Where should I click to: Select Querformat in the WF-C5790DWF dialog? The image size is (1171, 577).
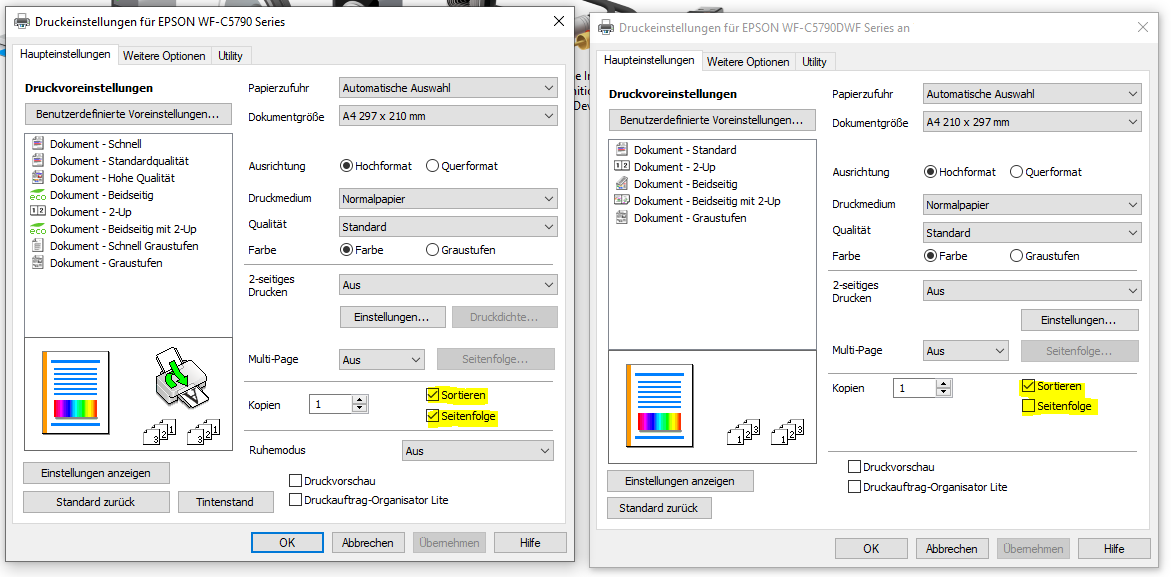(1017, 172)
